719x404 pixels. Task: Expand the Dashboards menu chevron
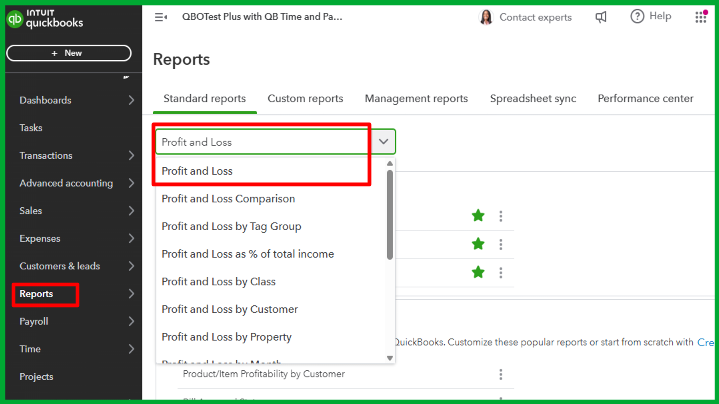pyautogui.click(x=131, y=100)
